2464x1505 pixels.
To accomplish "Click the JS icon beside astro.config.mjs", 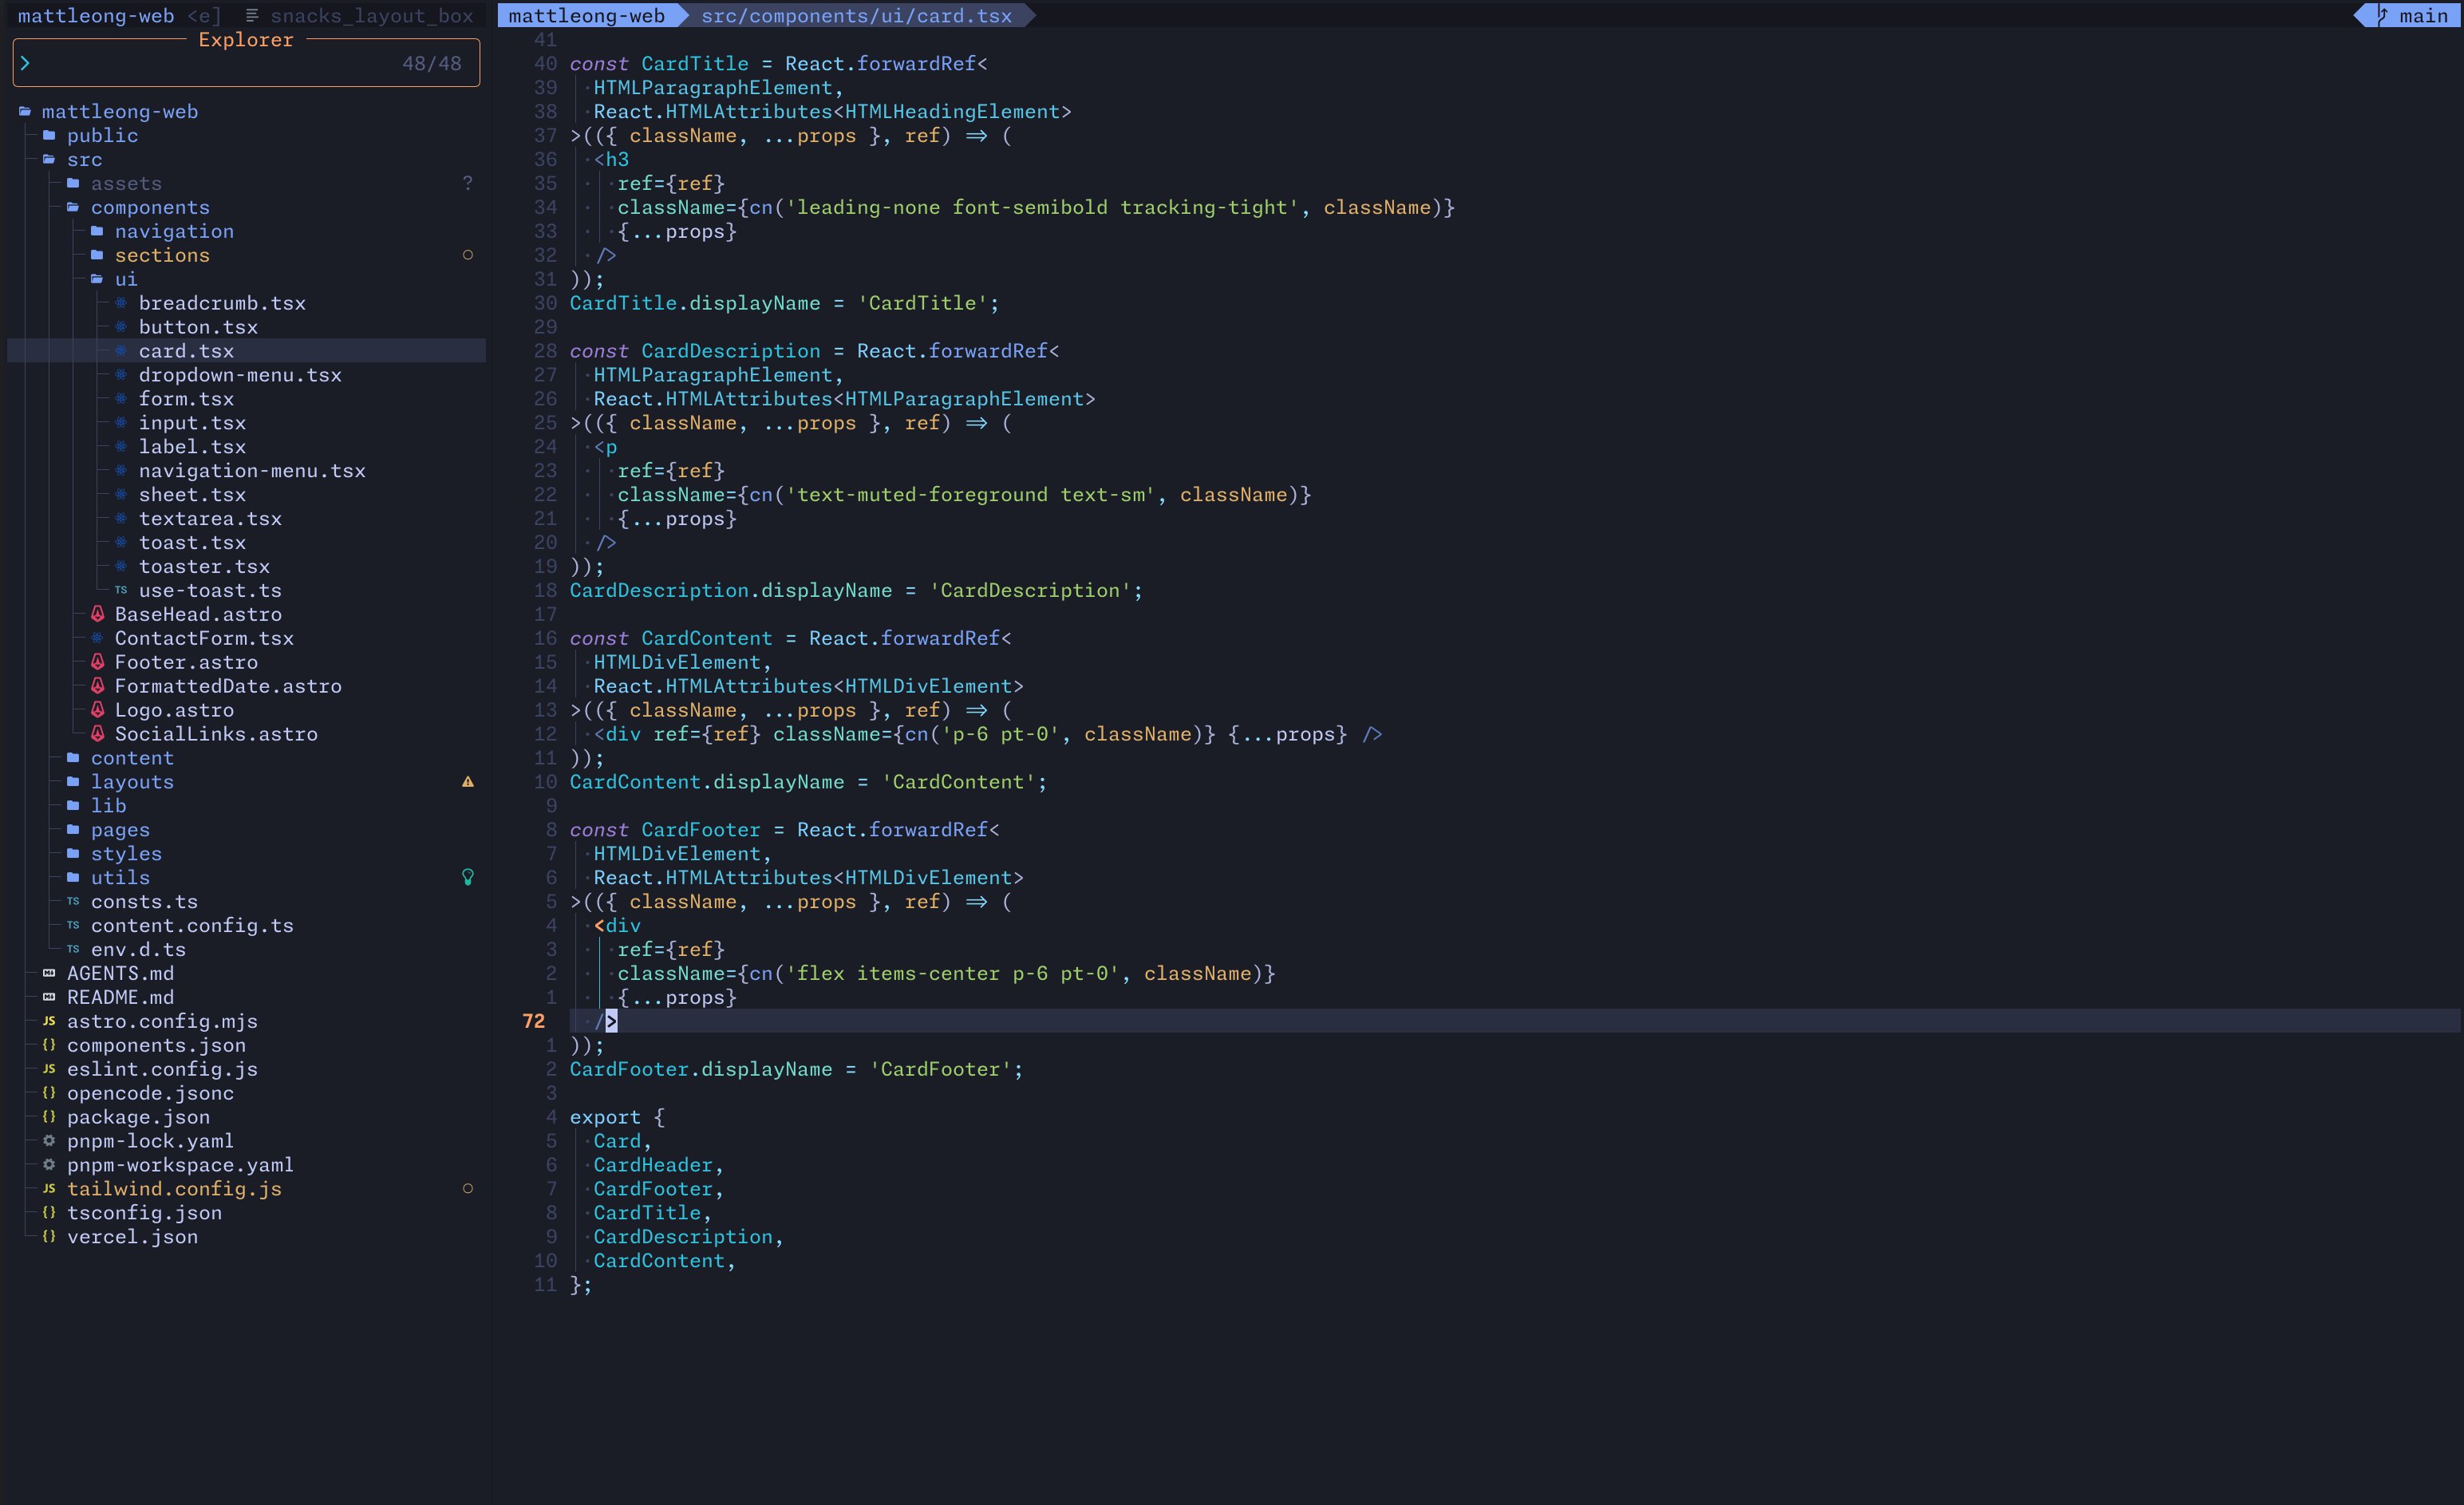I will click(49, 1021).
